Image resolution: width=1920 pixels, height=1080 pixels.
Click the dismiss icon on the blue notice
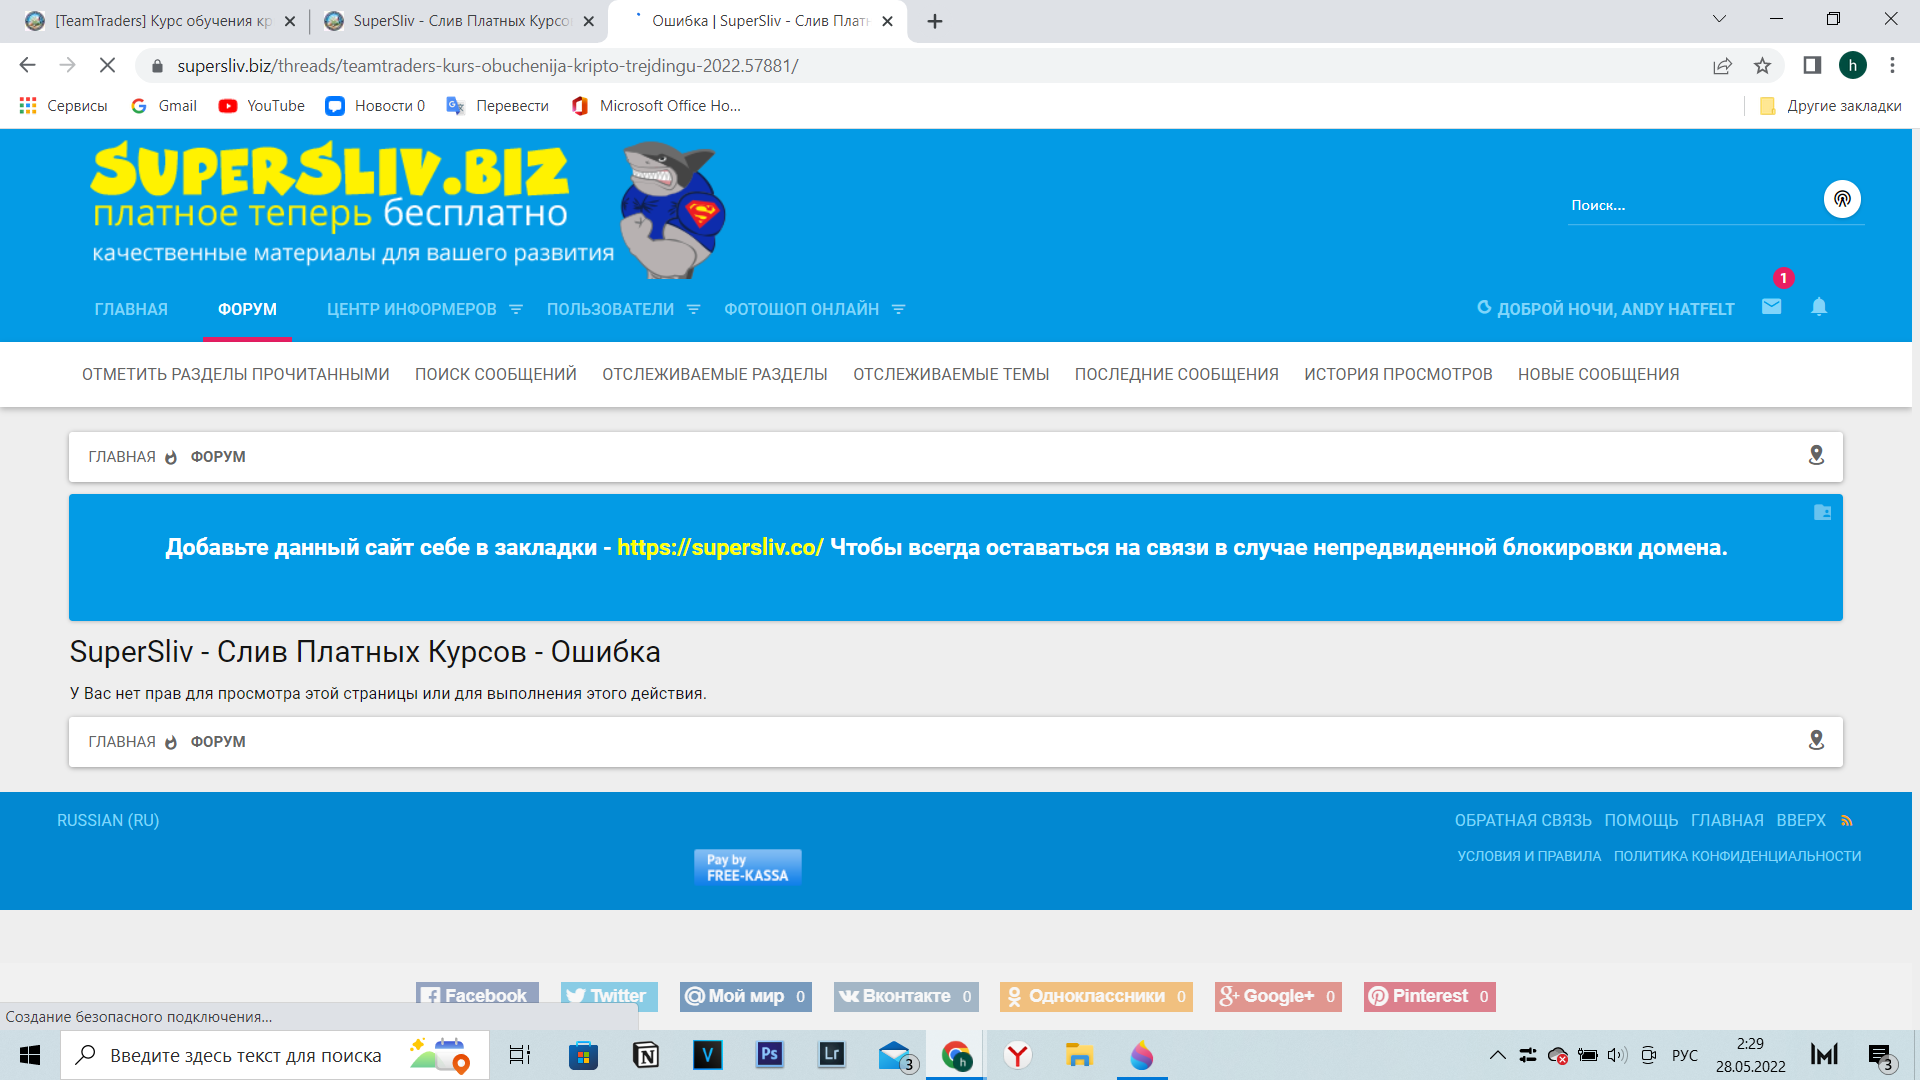click(x=1822, y=512)
